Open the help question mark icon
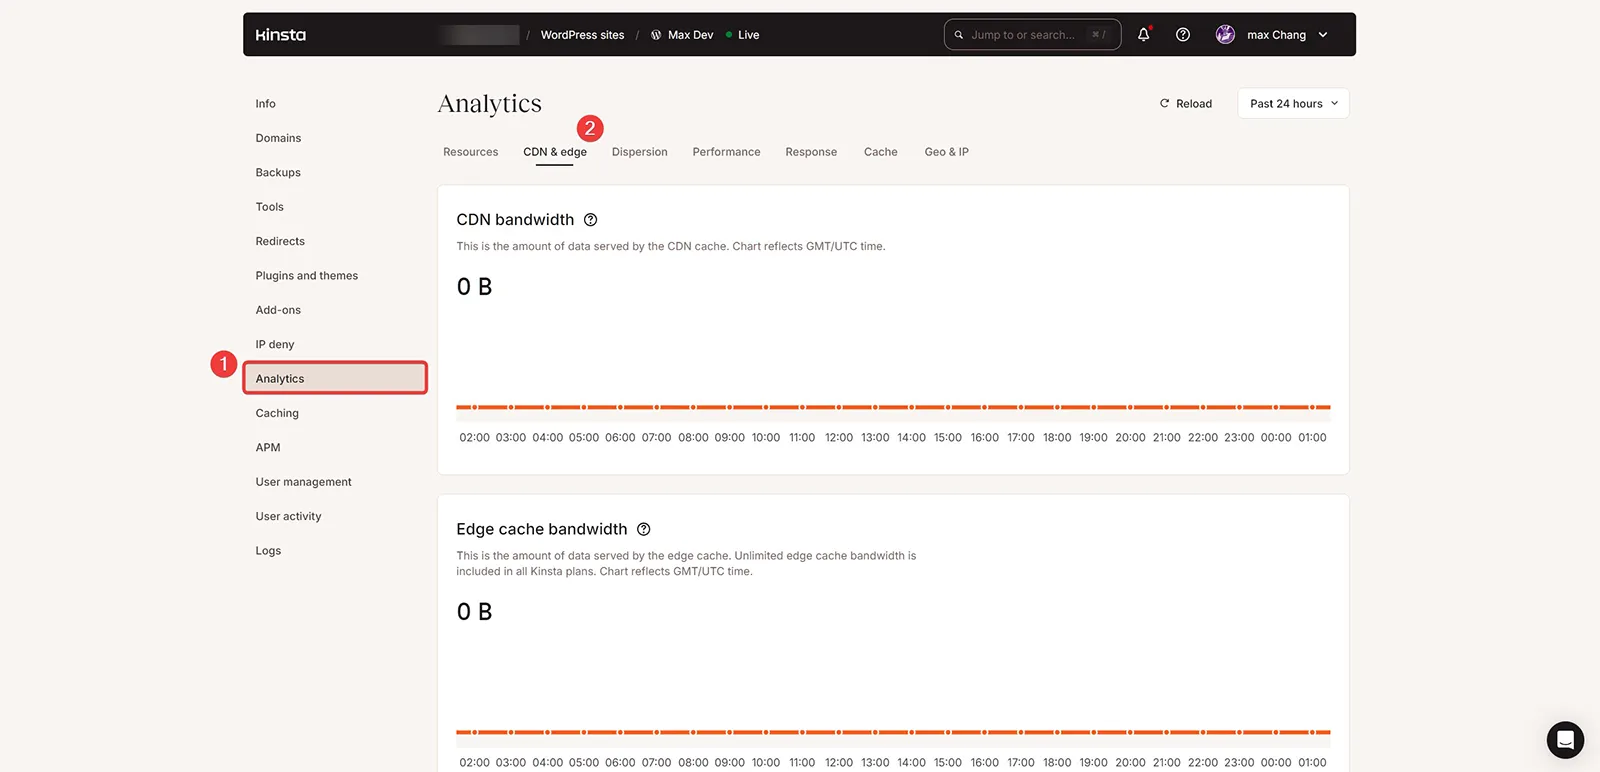 click(1183, 35)
